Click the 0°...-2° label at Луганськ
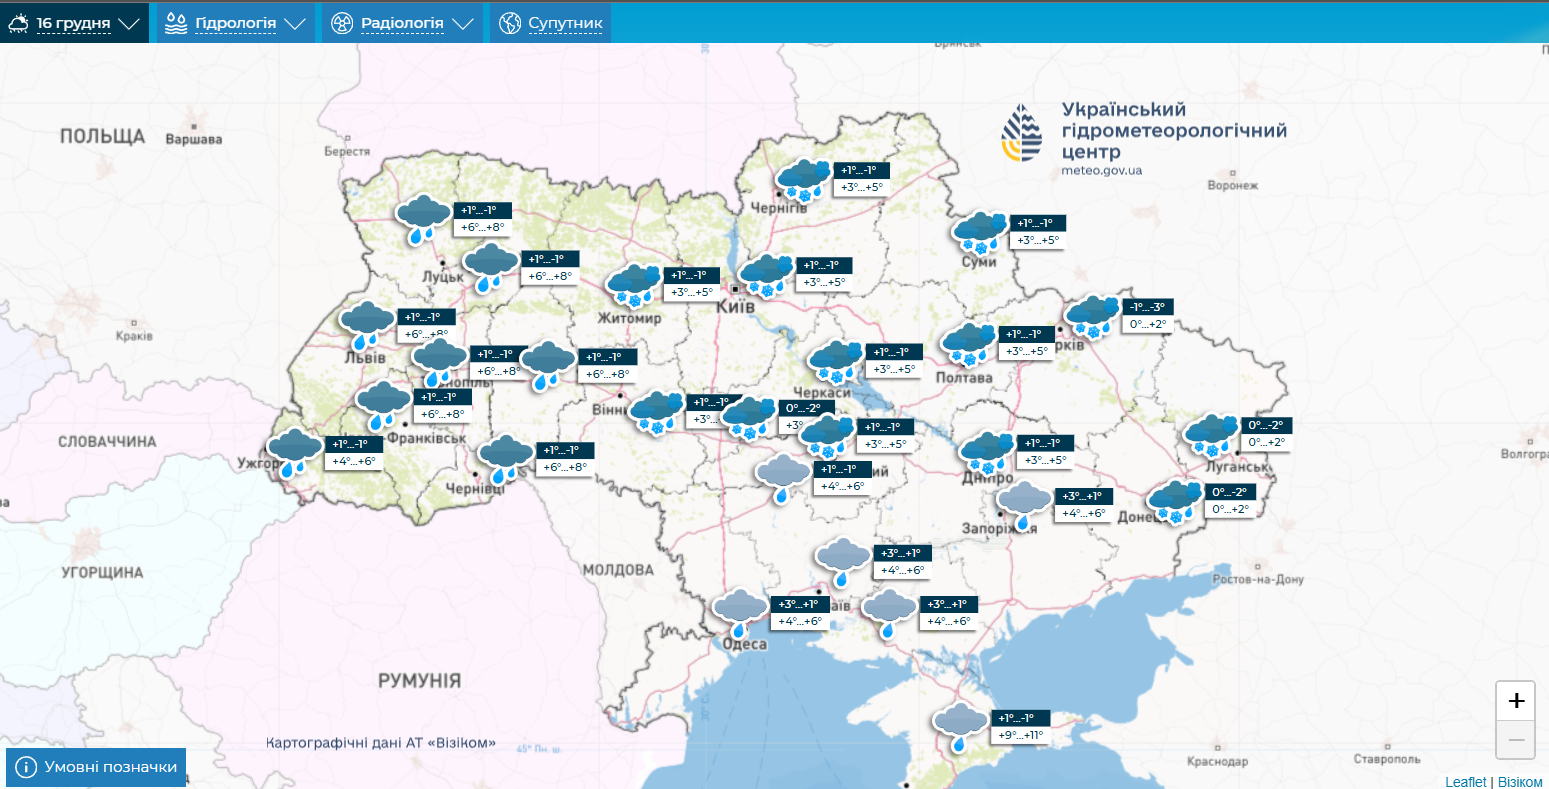 point(1267,425)
